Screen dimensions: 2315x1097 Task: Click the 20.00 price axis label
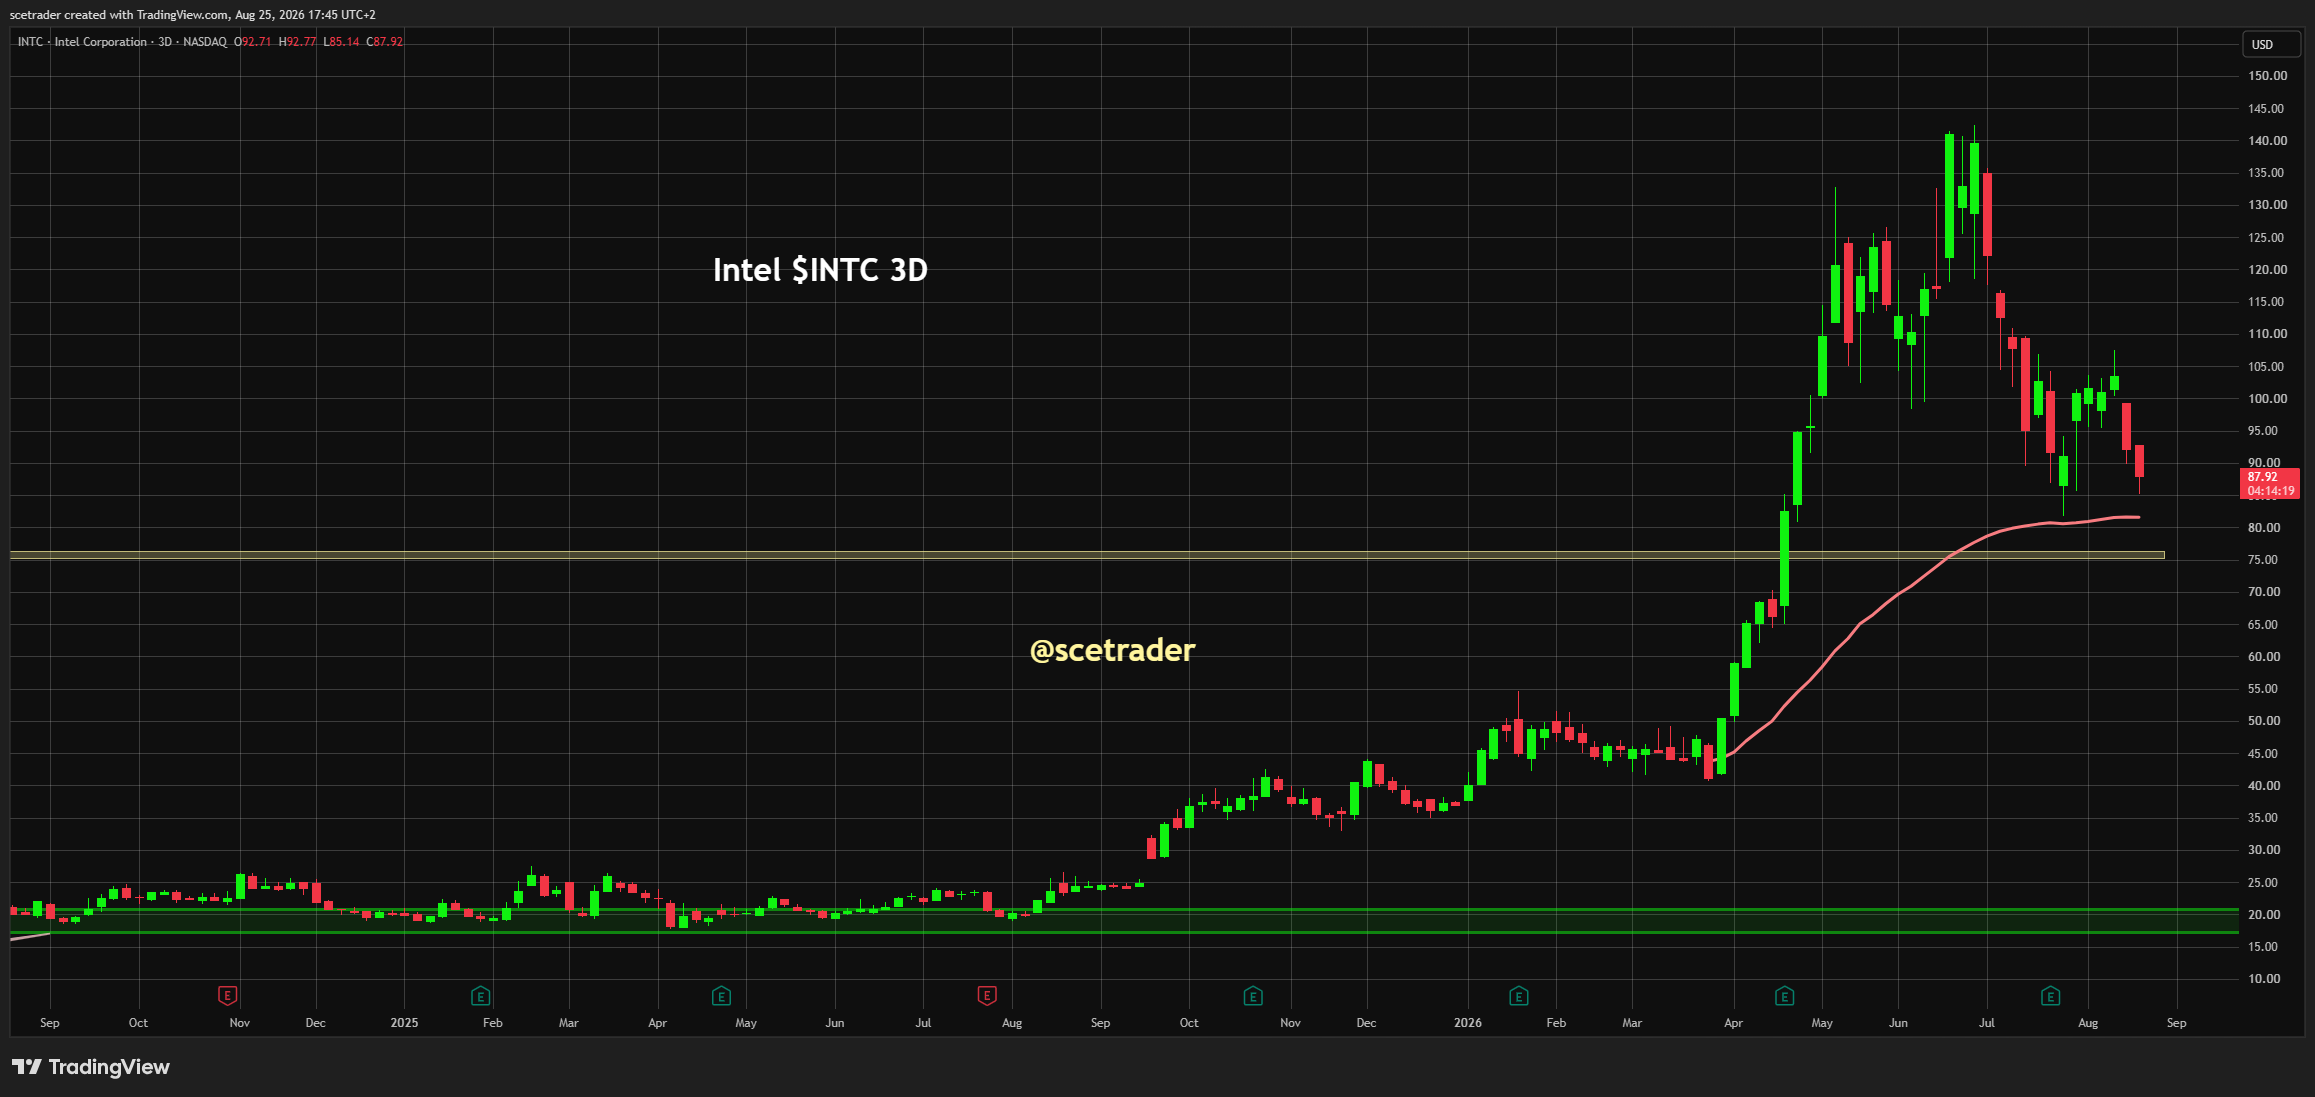point(2264,915)
